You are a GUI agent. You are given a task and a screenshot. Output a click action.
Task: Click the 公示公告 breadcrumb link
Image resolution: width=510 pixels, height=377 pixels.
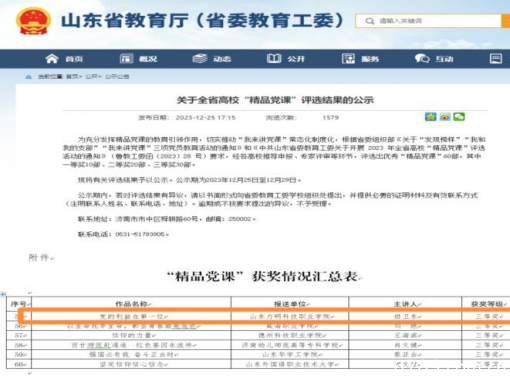tap(117, 77)
